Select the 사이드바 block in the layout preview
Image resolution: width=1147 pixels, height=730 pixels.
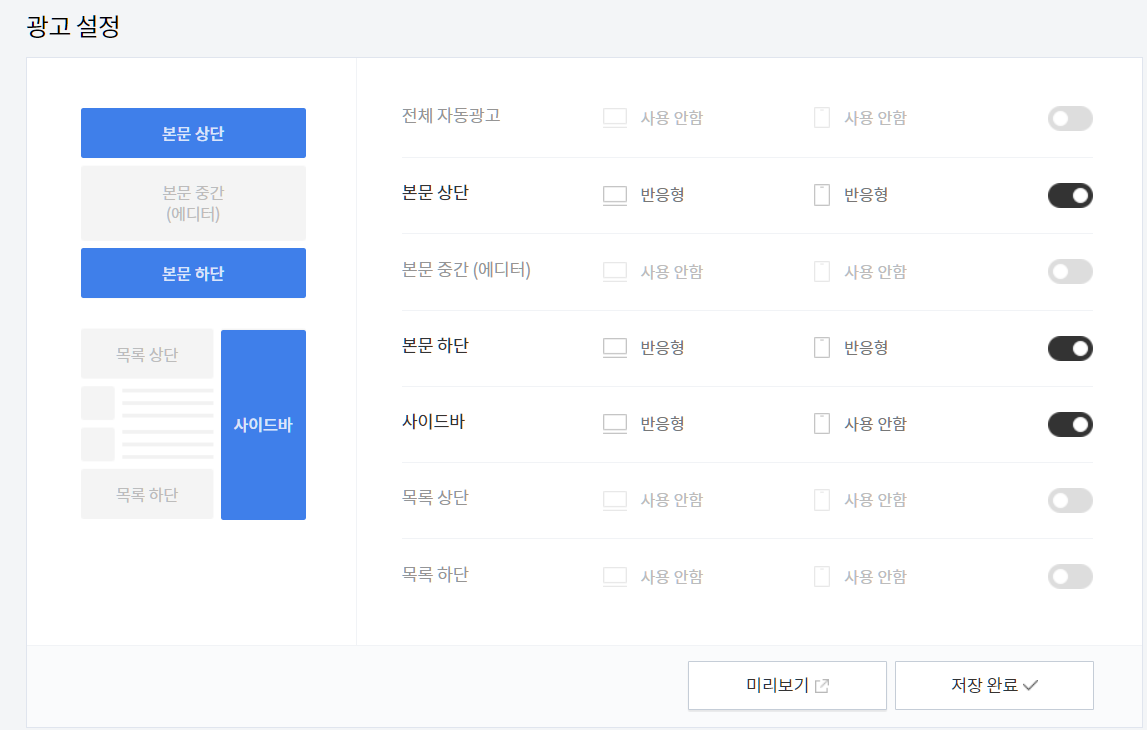[x=263, y=424]
